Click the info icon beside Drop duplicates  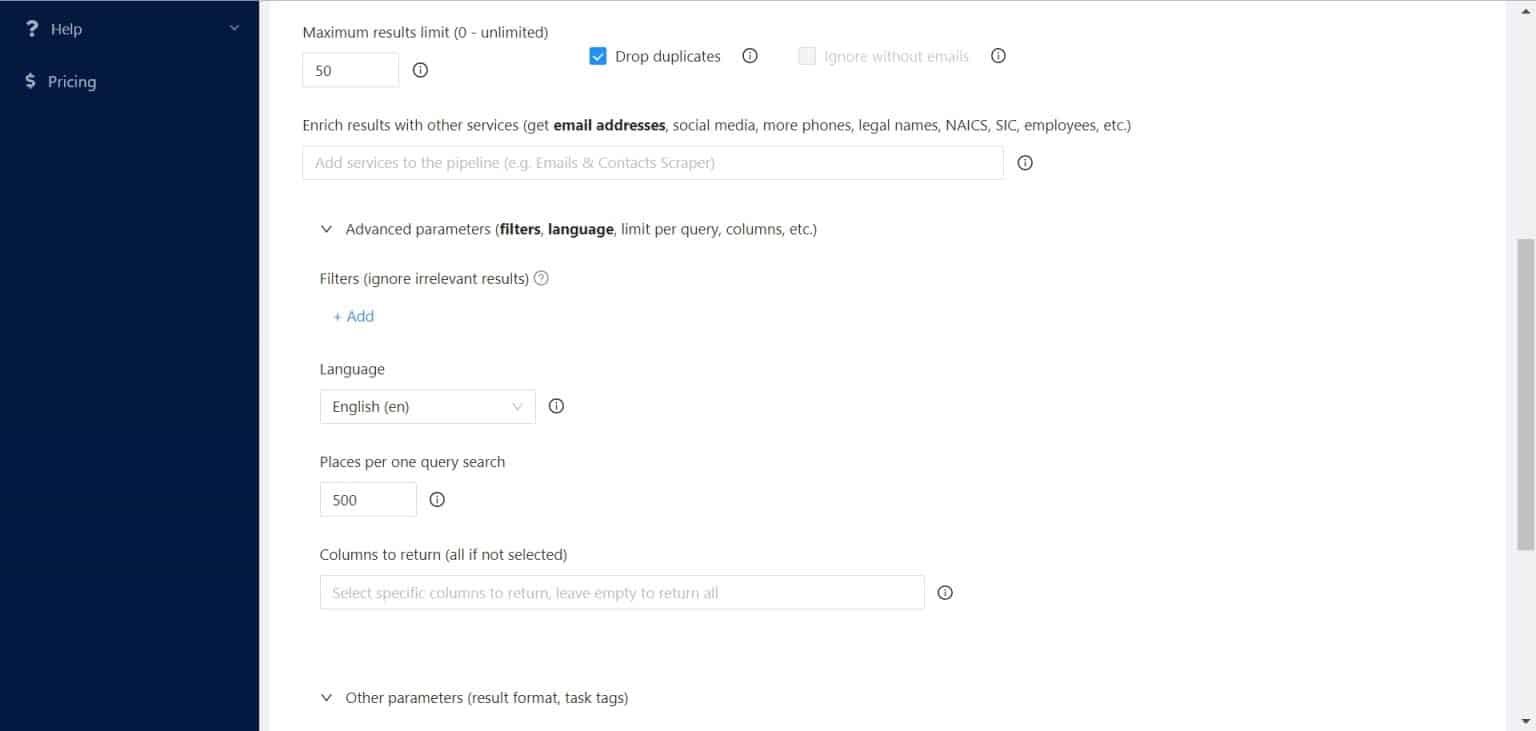[749, 56]
